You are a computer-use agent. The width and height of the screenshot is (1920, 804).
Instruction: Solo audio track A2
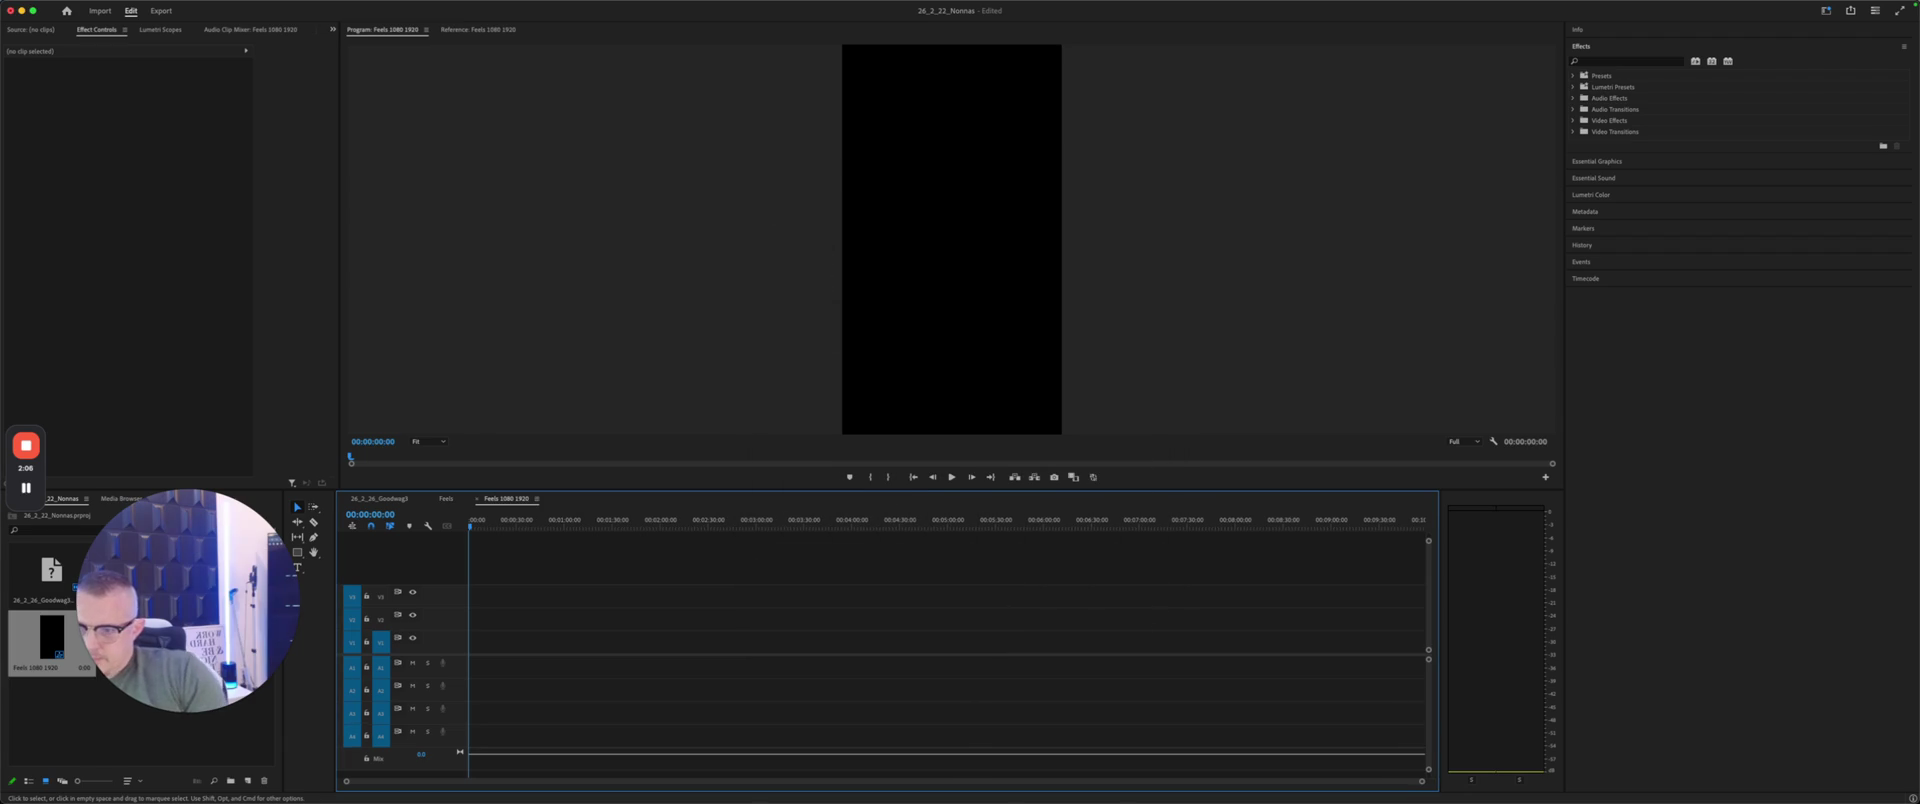point(428,686)
